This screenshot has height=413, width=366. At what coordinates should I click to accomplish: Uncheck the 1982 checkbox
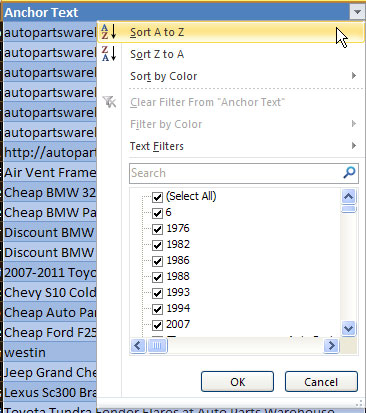(157, 245)
